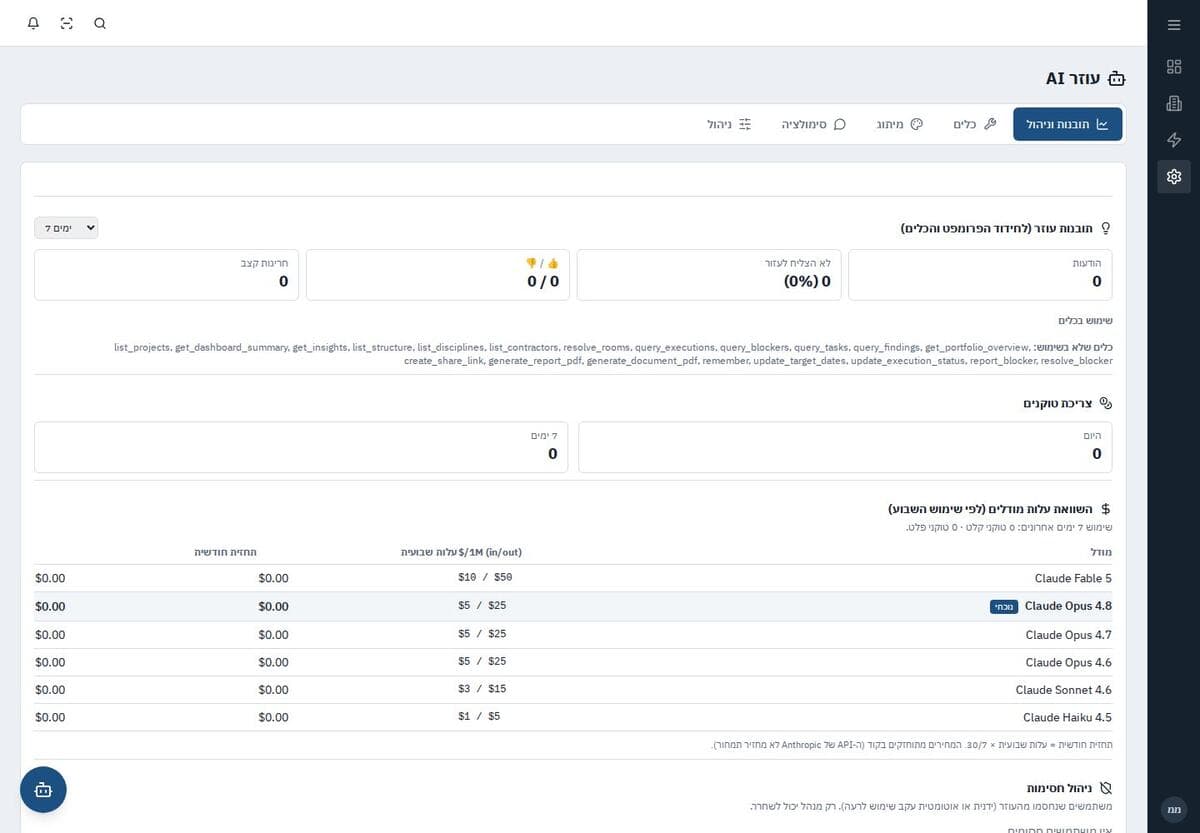Click the create_share_link tool name
The height and width of the screenshot is (833, 1200).
(443, 360)
